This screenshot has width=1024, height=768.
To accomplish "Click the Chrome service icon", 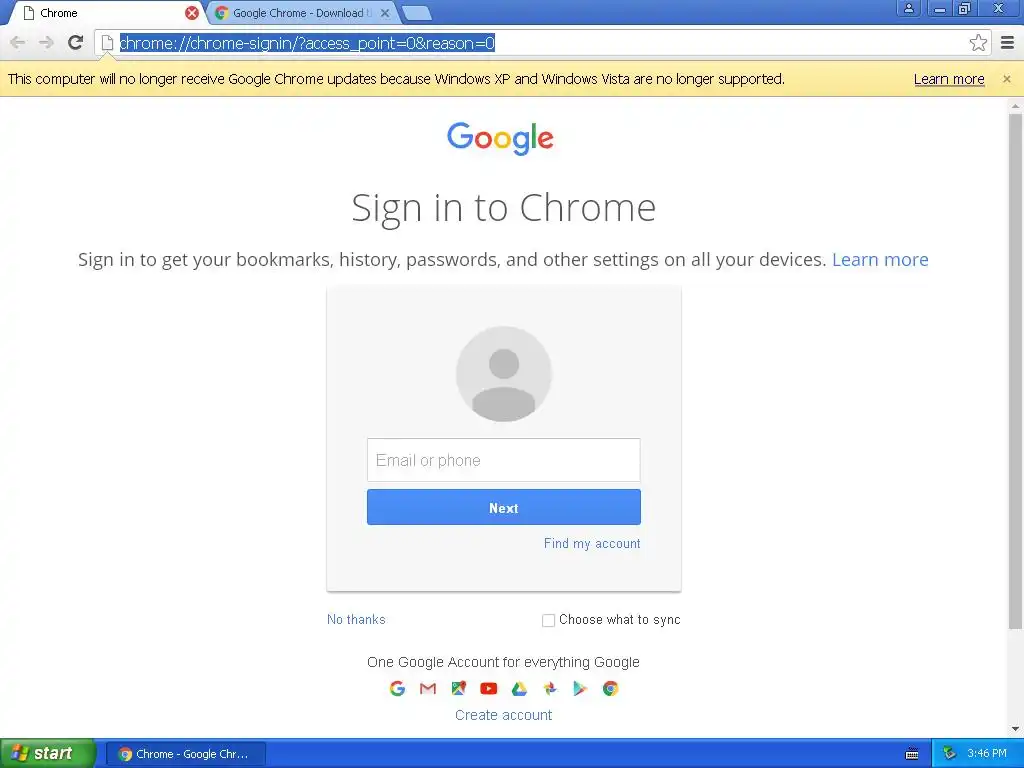I will [611, 688].
